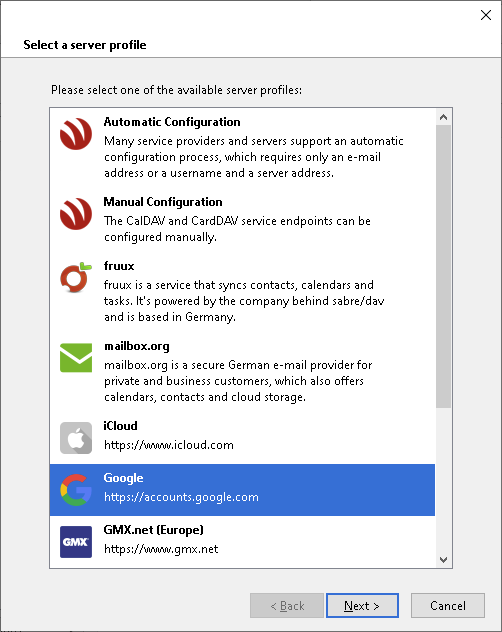Image resolution: width=502 pixels, height=632 pixels.
Task: Select the fruux apple-shaped icon
Action: tap(76, 278)
